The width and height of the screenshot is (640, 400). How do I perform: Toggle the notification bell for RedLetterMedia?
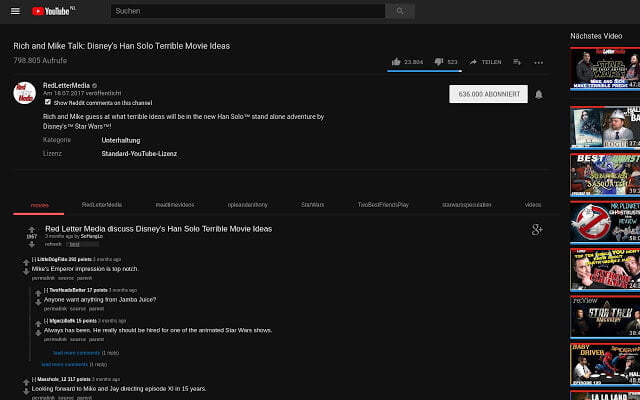pos(539,94)
